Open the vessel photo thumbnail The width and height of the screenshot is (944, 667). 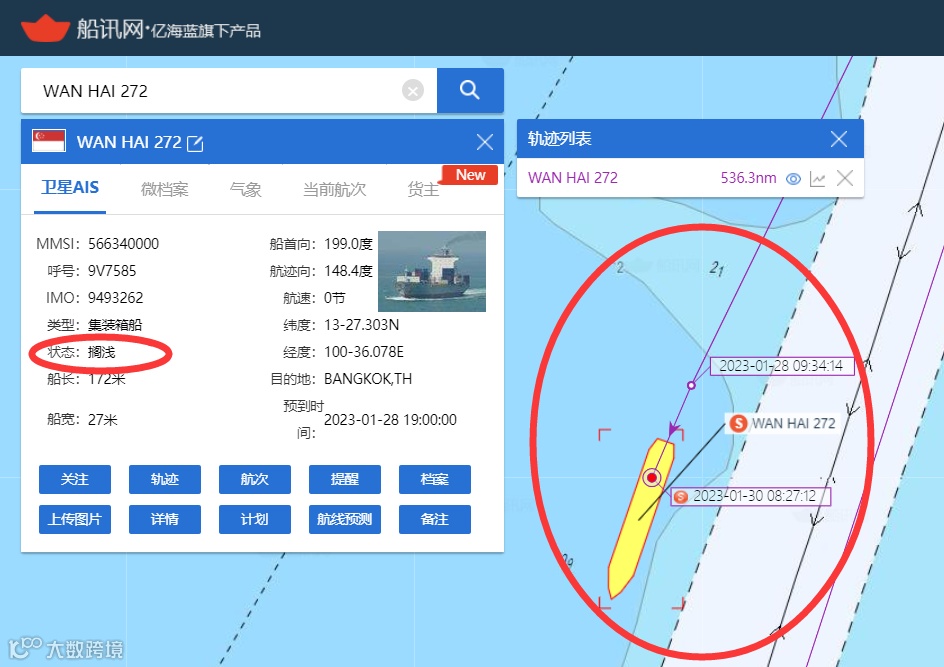pos(432,271)
